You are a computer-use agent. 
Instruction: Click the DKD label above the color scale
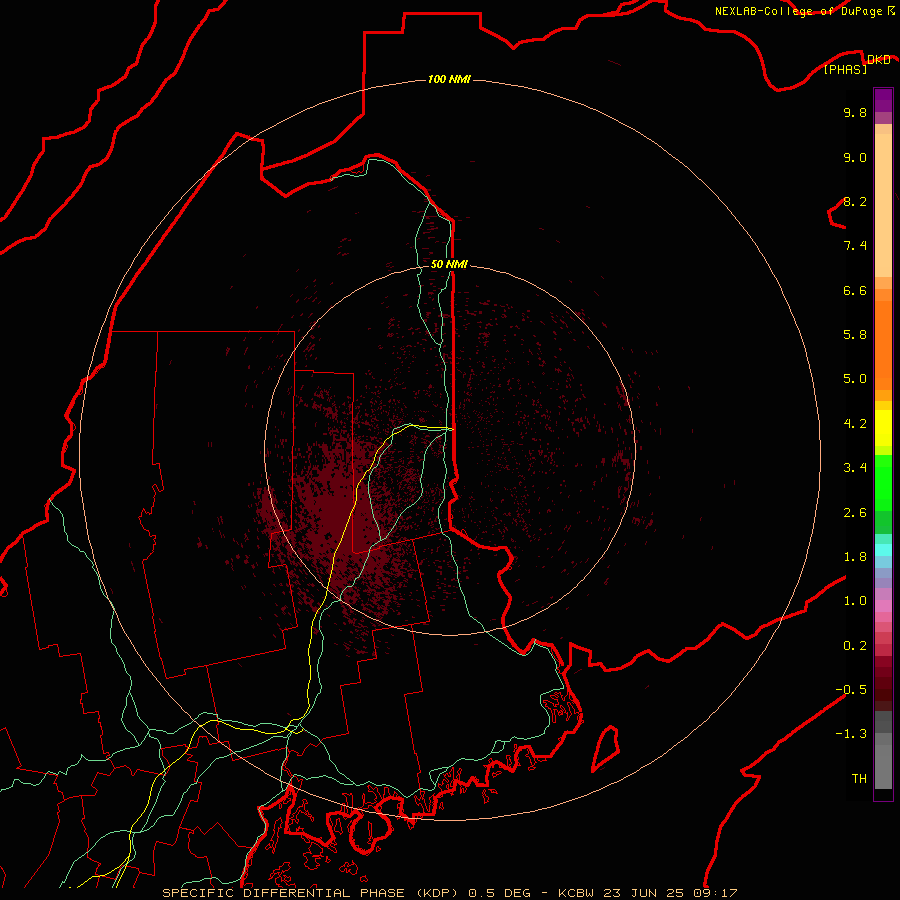pyautogui.click(x=878, y=59)
